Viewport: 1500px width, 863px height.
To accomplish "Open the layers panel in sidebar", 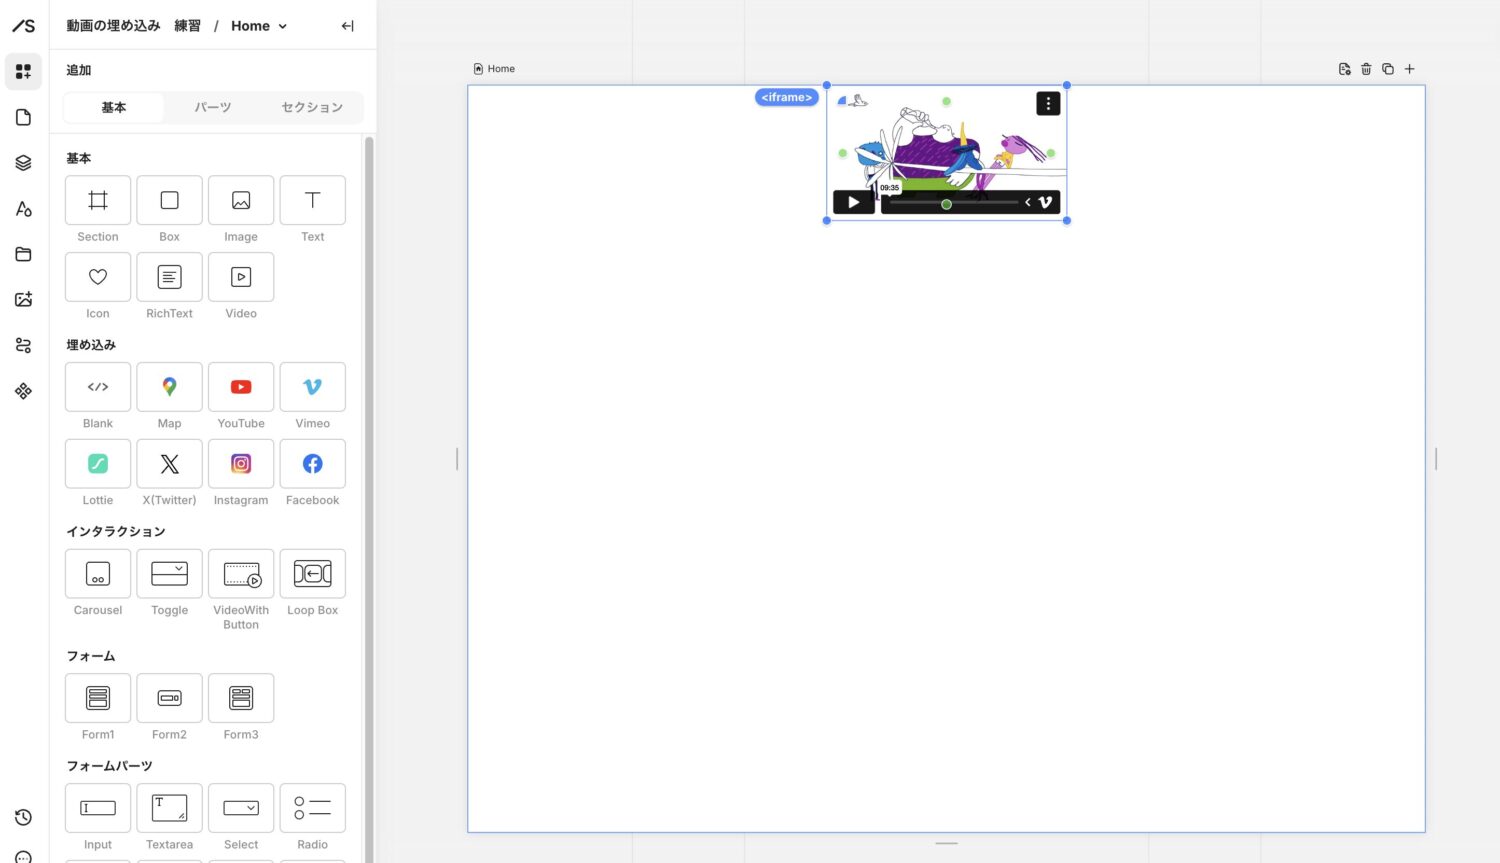I will 23,163.
